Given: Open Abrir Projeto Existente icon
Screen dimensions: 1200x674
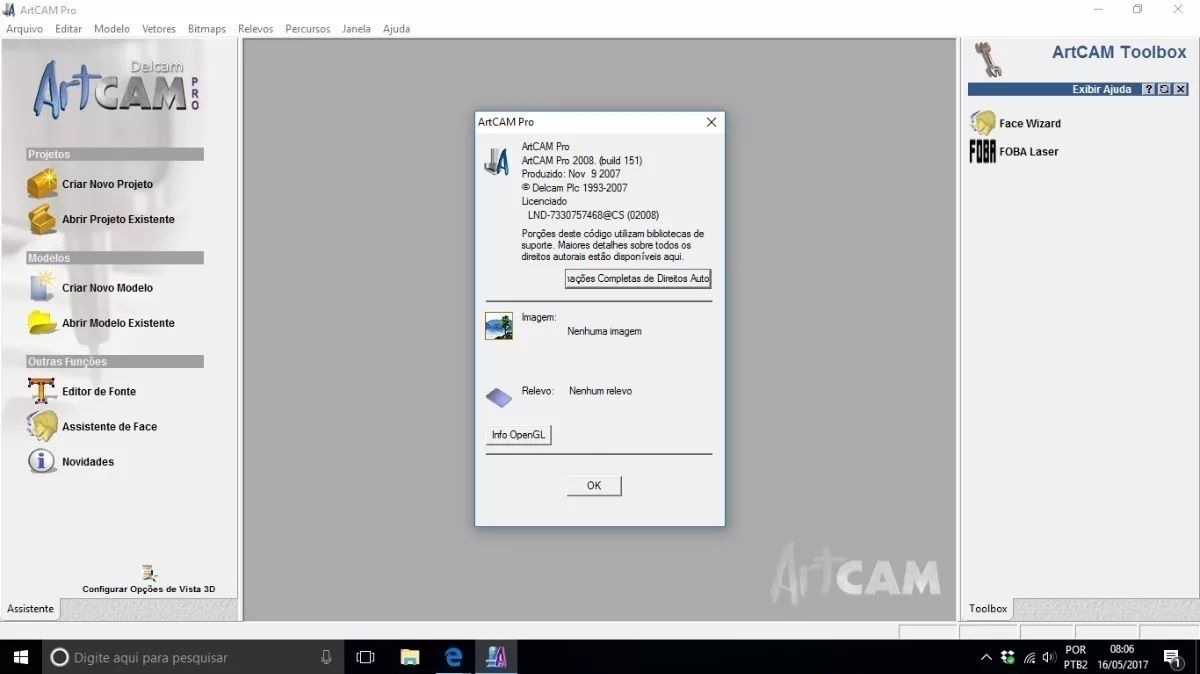Looking at the screenshot, I should [x=42, y=219].
